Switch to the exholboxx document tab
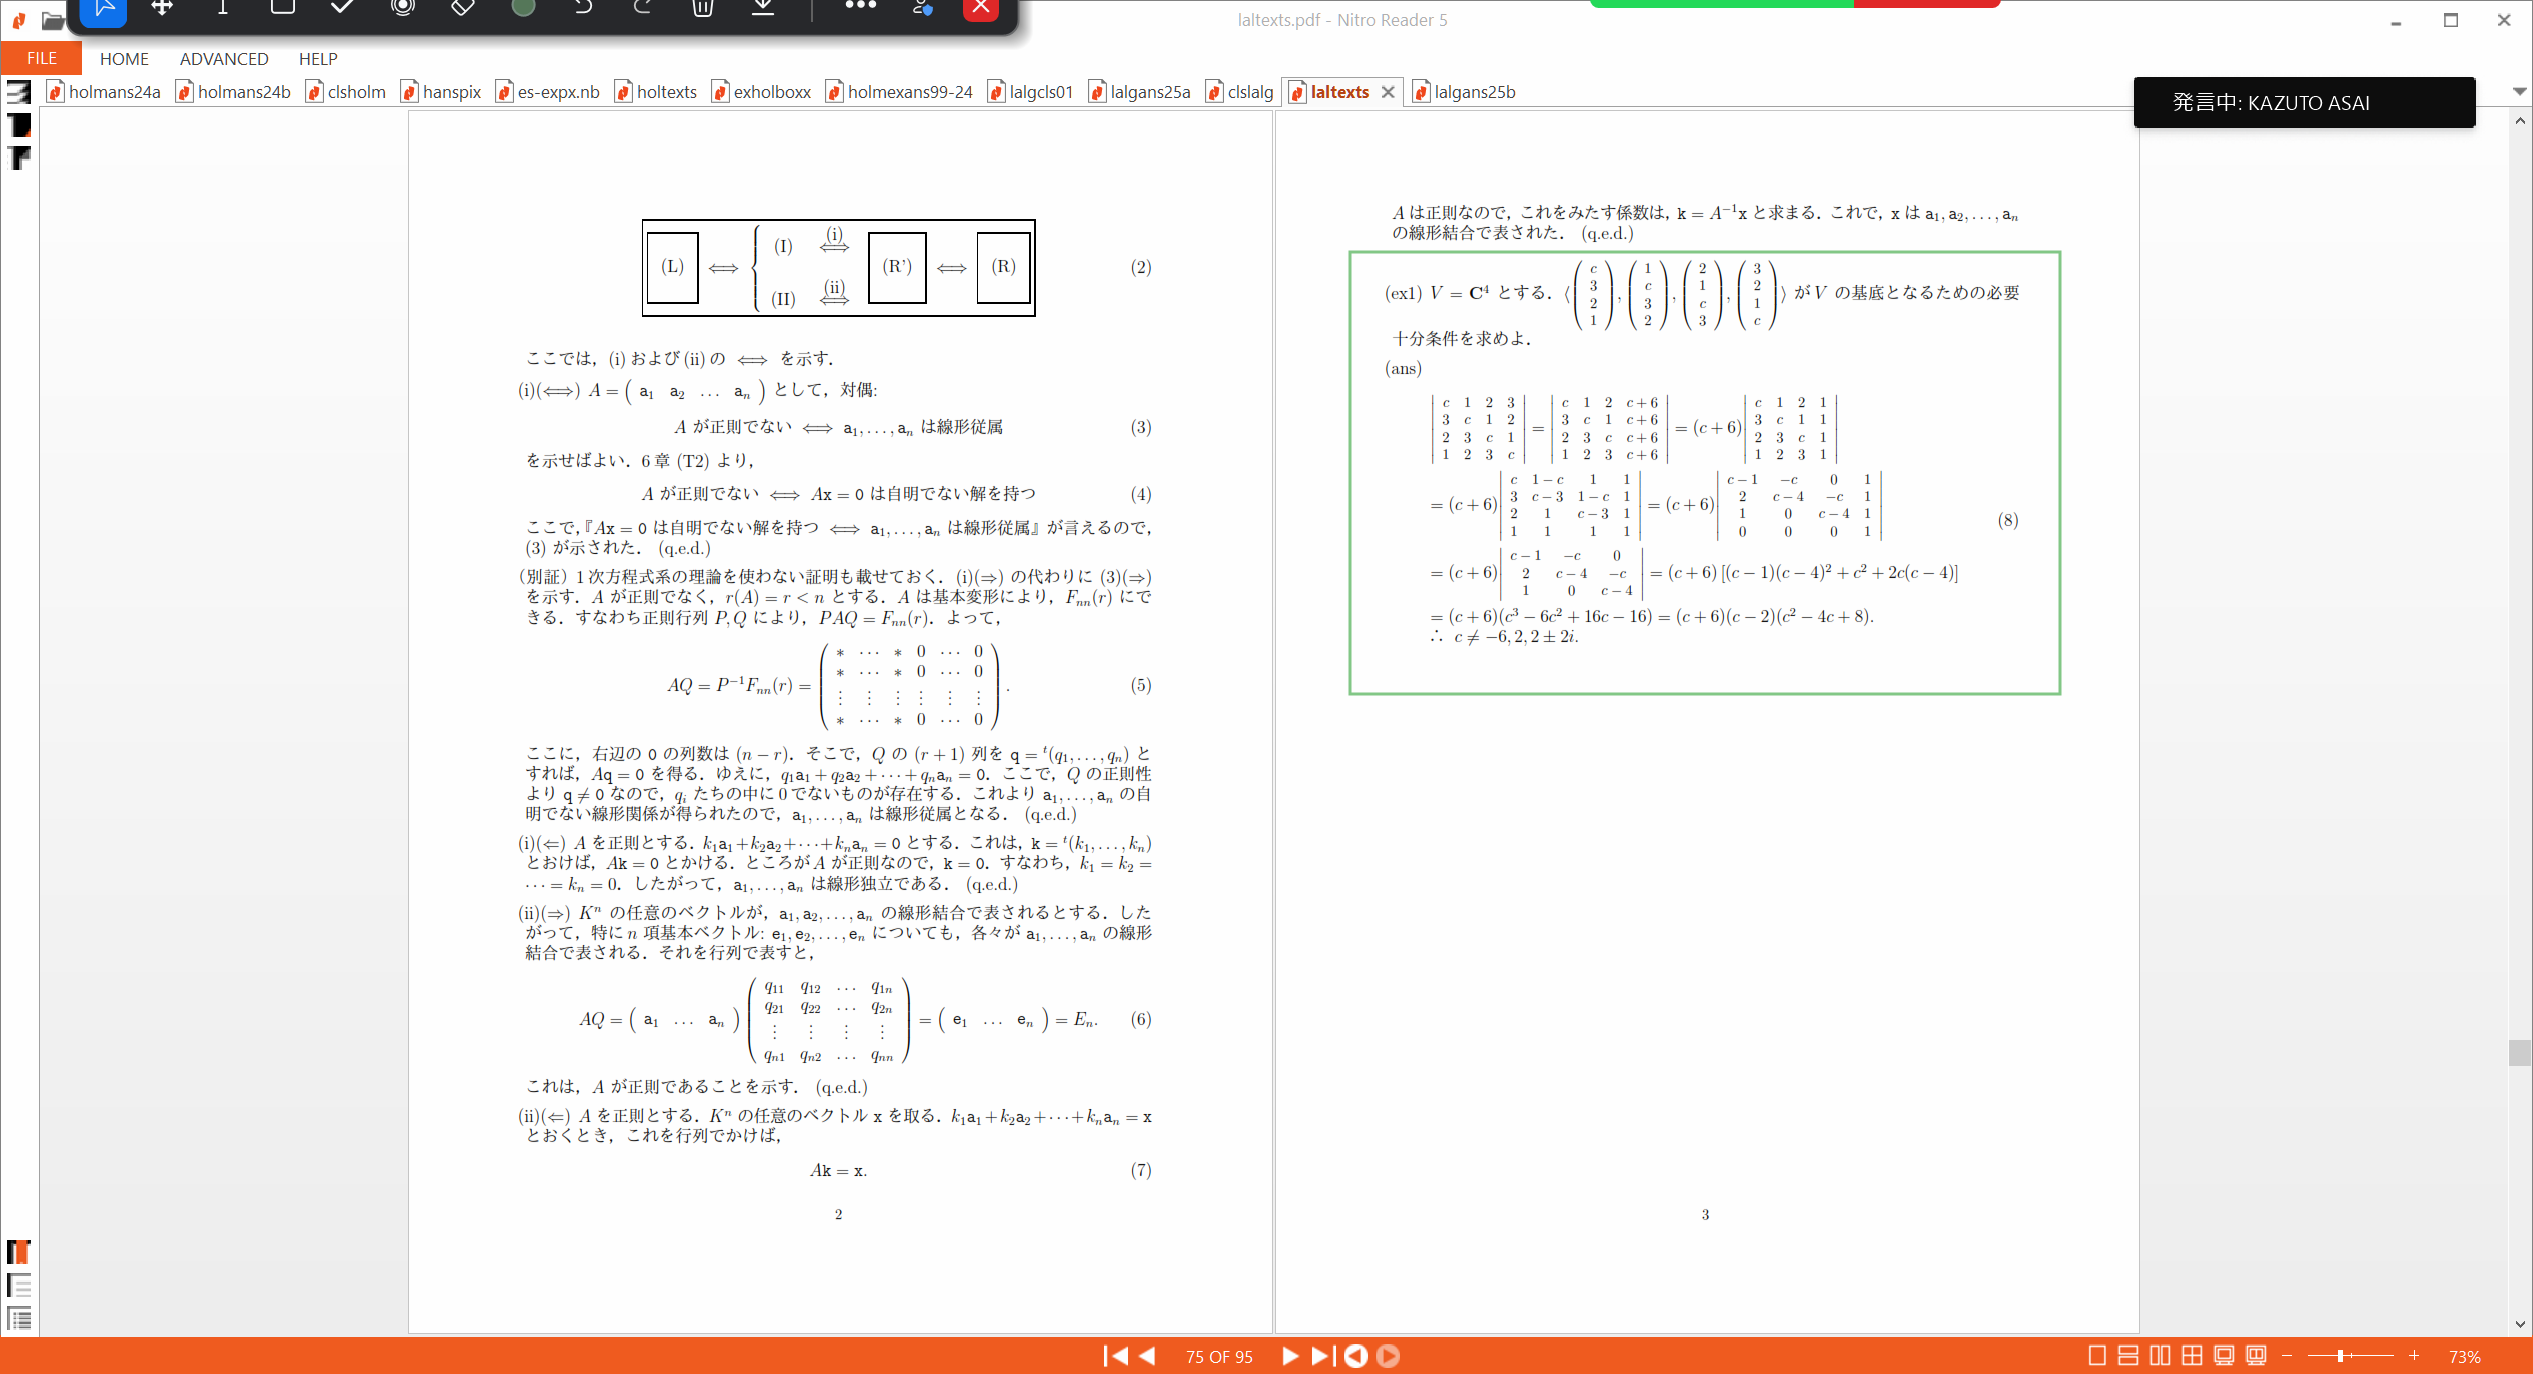 761,92
